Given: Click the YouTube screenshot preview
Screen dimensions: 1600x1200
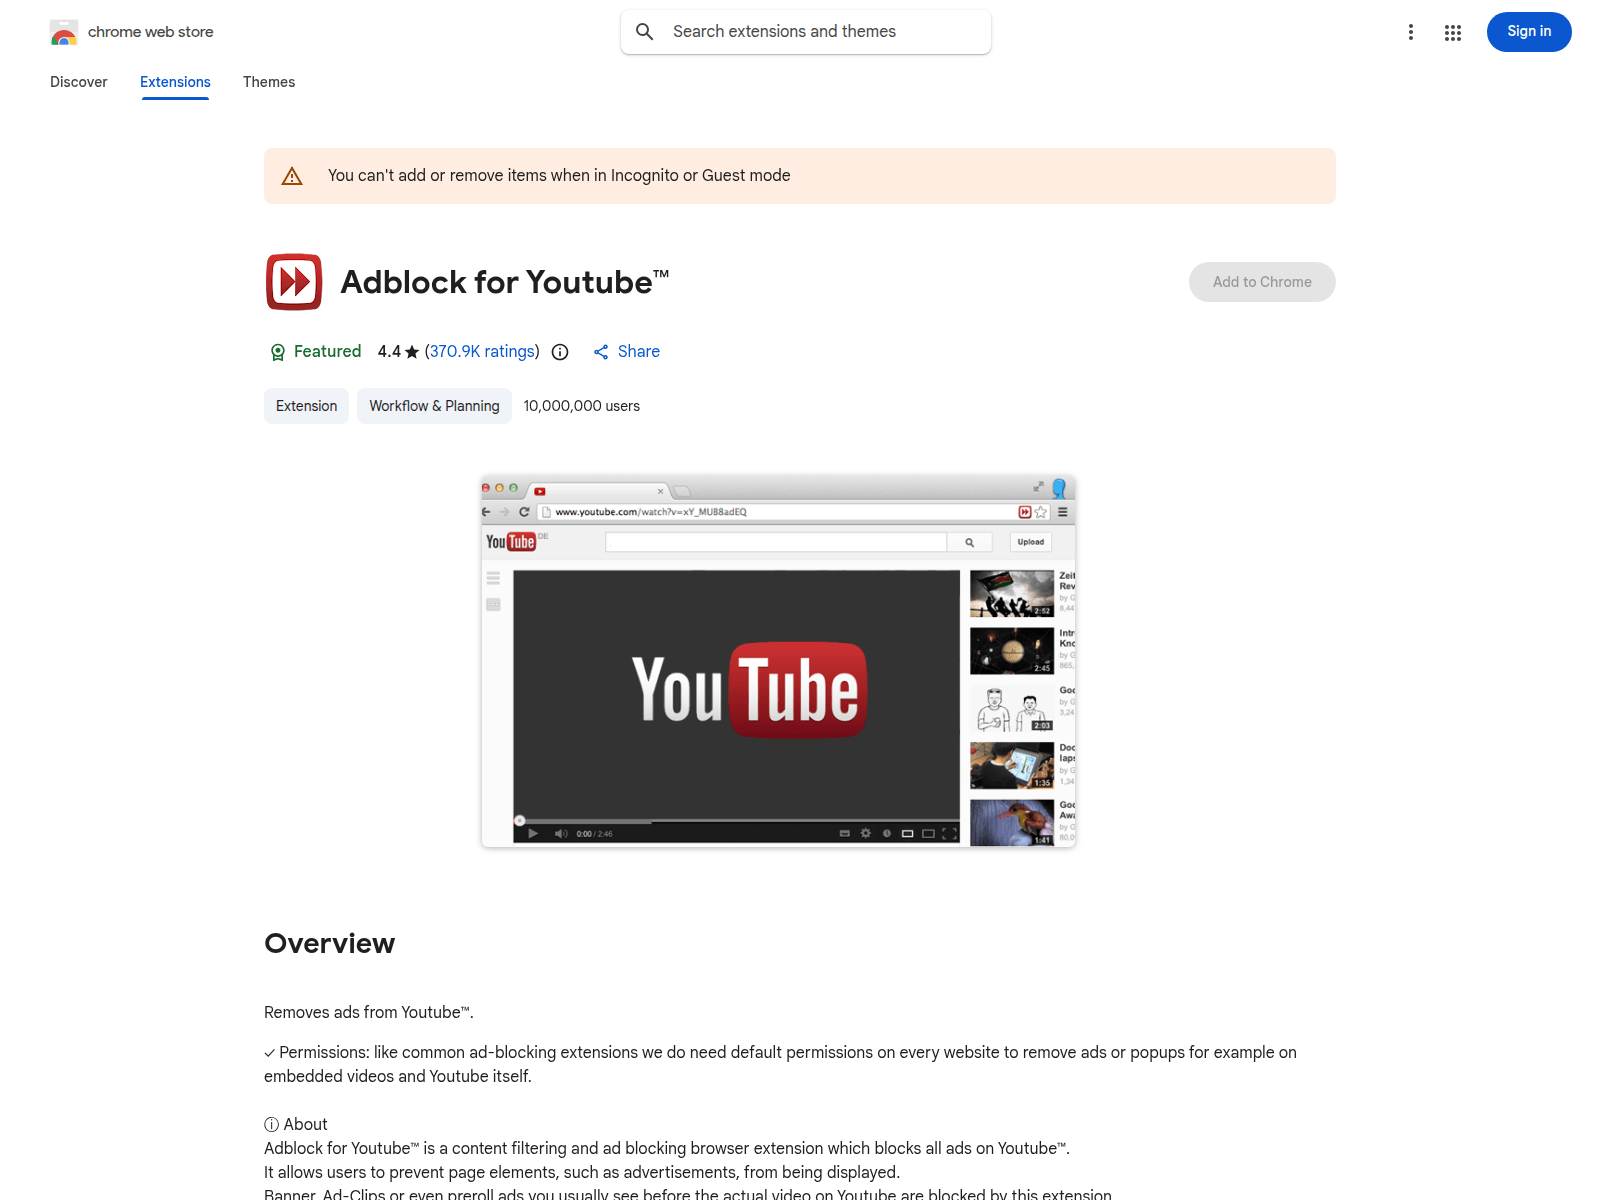Looking at the screenshot, I should click(x=778, y=661).
